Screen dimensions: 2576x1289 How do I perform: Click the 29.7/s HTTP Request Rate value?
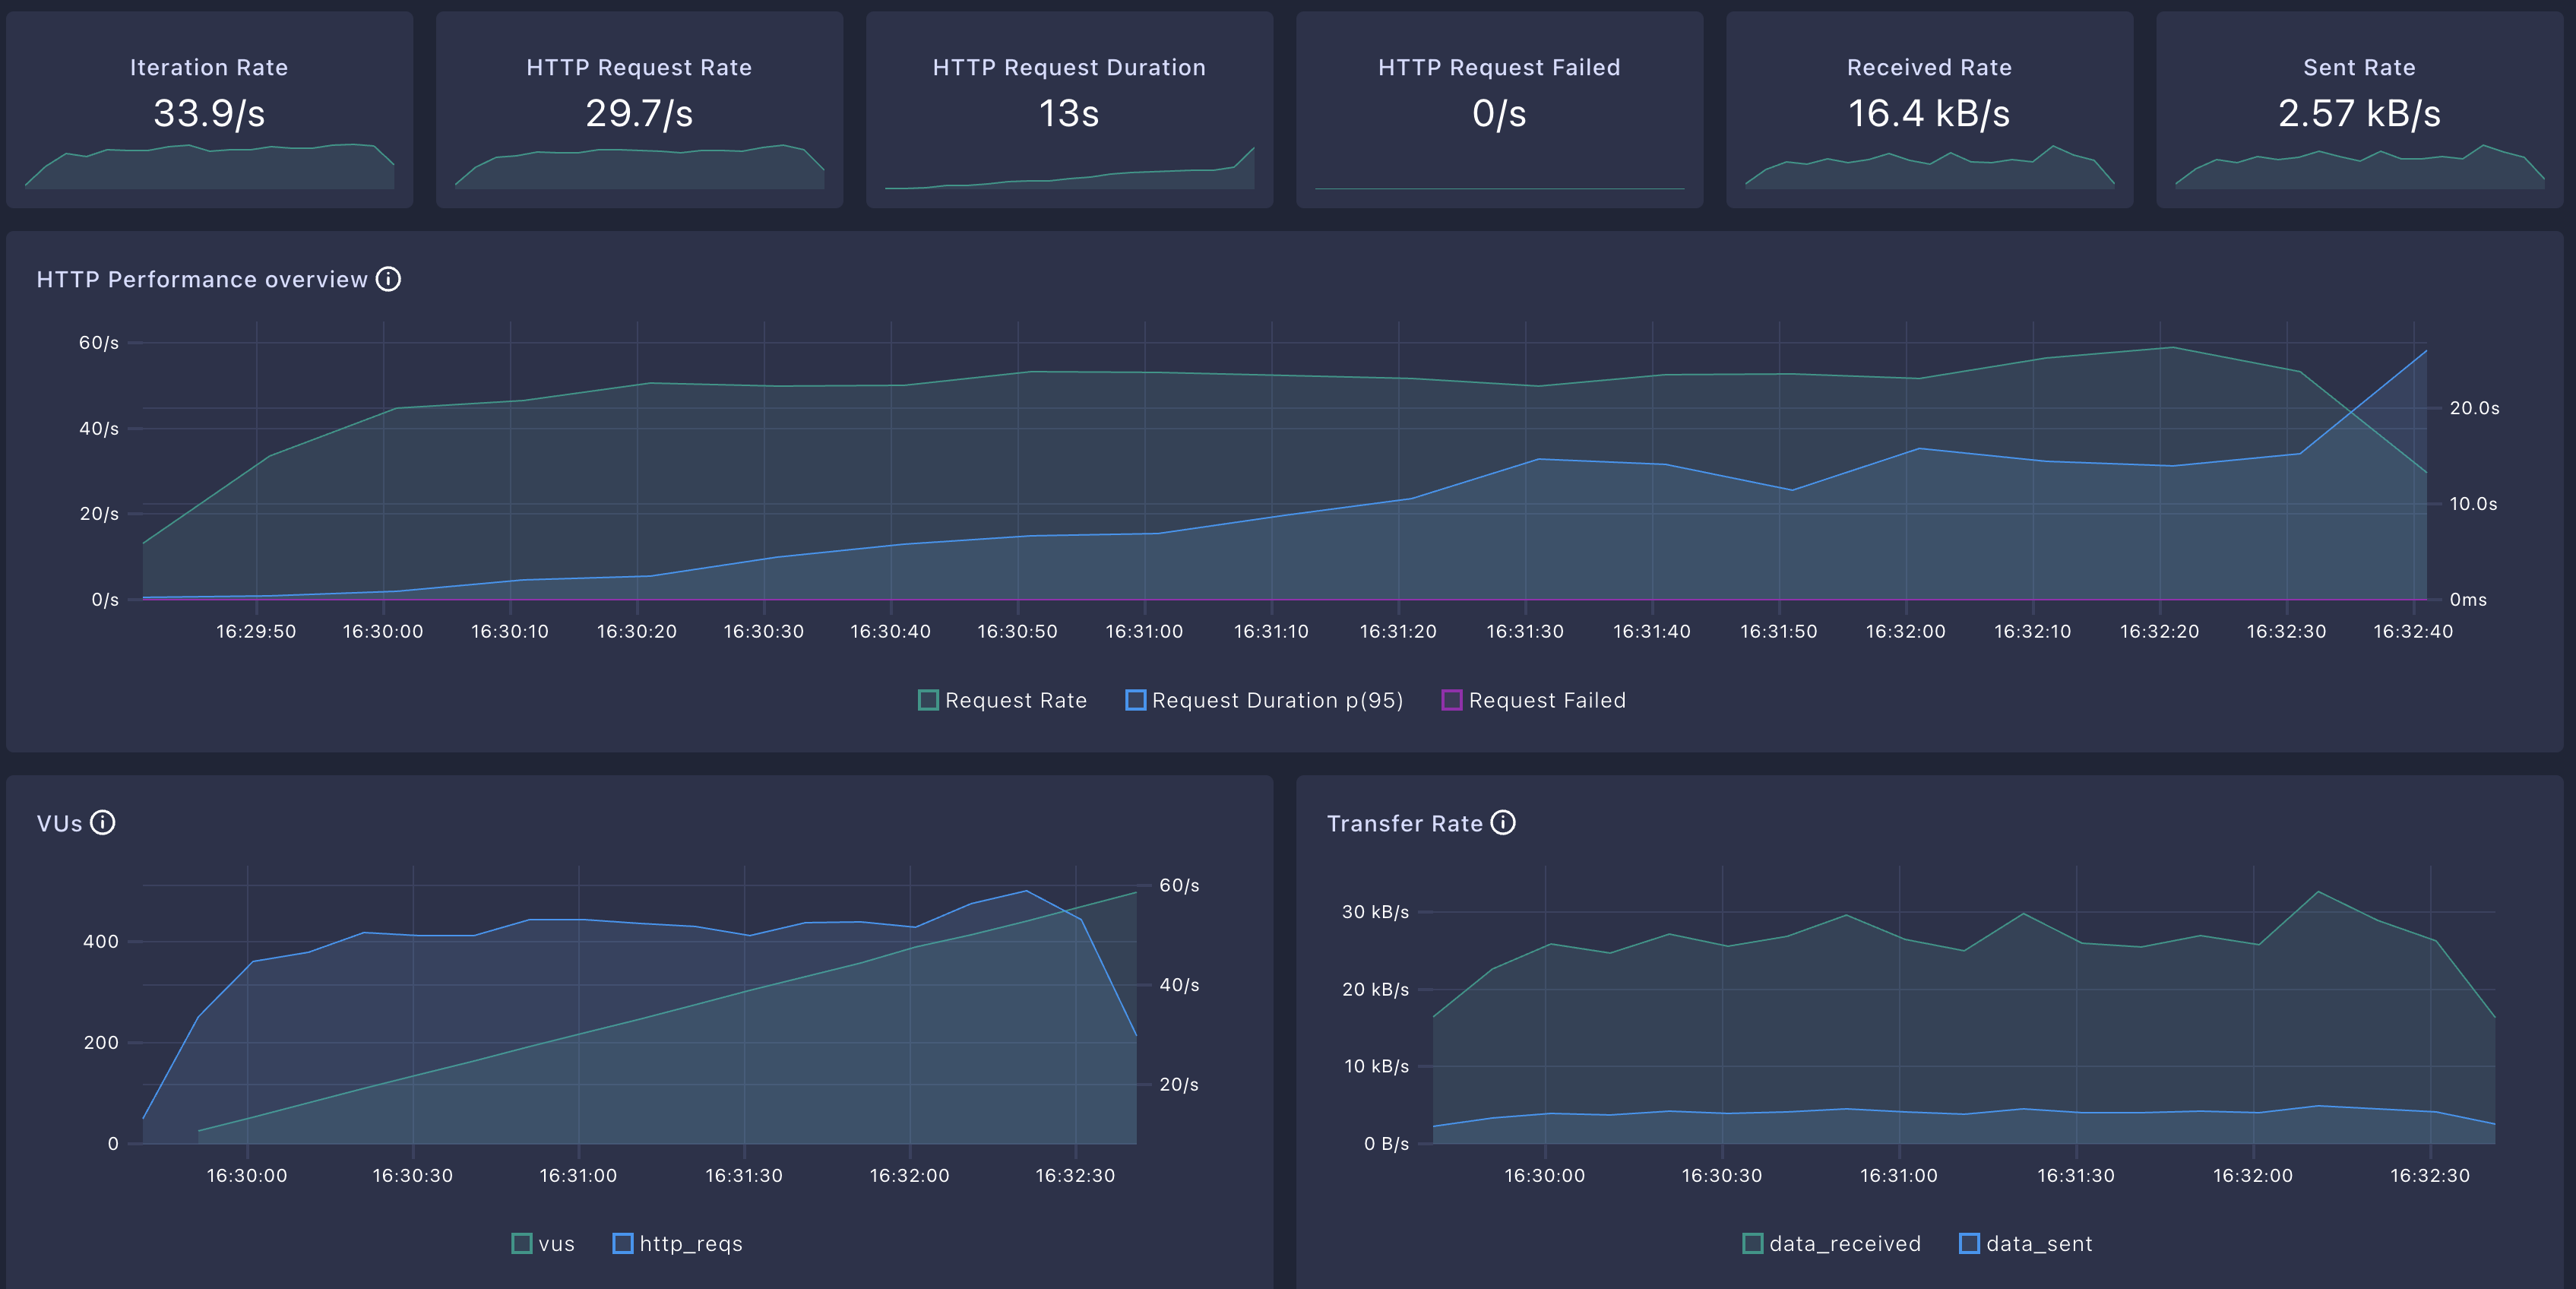639,113
